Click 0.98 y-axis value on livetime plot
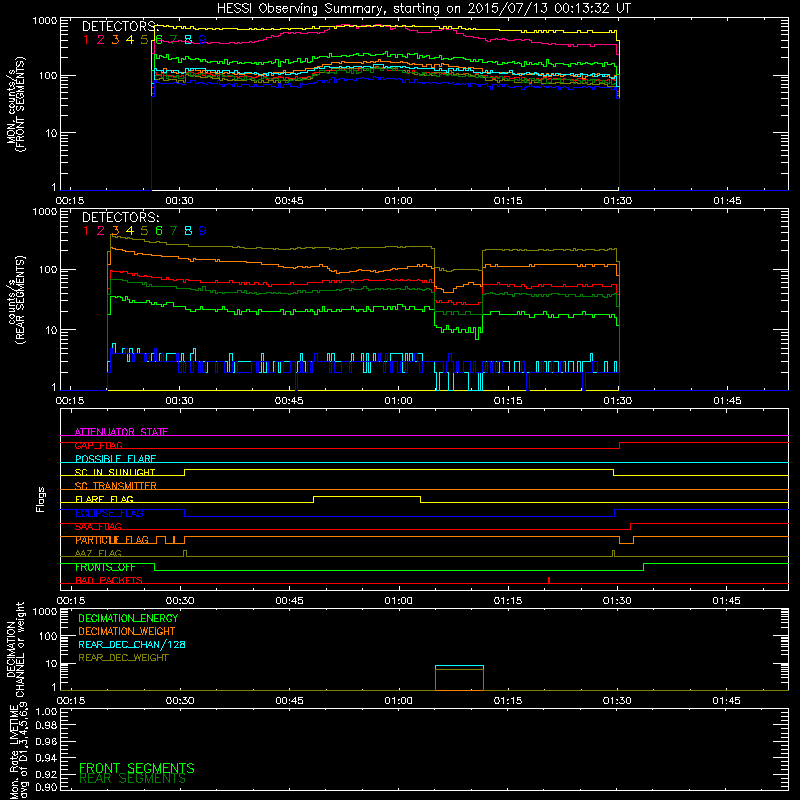The width and height of the screenshot is (800, 800). click(46, 725)
